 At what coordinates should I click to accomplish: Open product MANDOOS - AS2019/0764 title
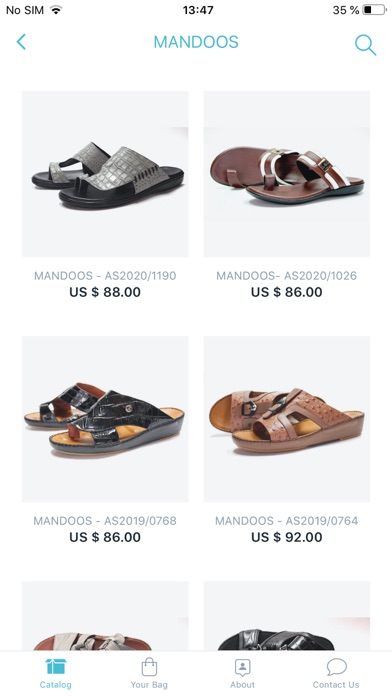pos(286,521)
